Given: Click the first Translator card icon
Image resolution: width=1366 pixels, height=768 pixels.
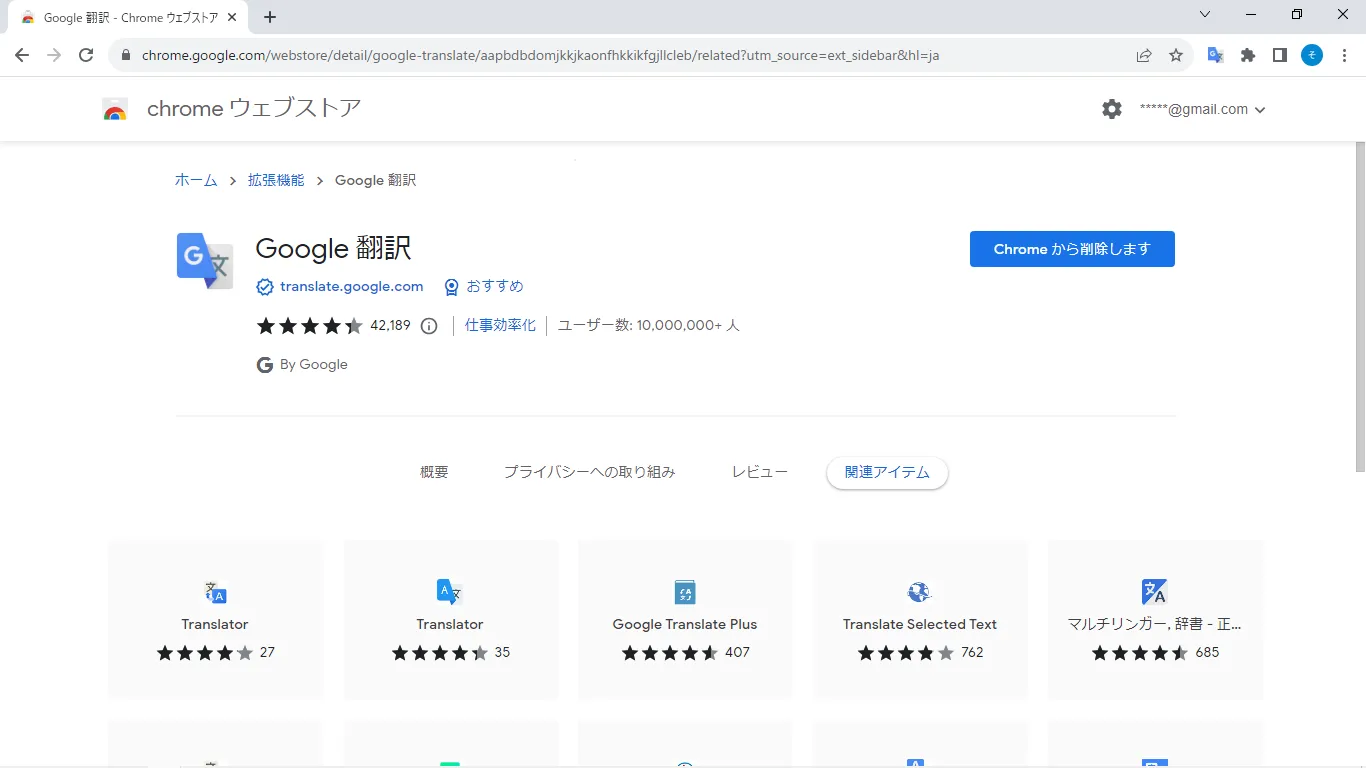Looking at the screenshot, I should click(x=215, y=592).
